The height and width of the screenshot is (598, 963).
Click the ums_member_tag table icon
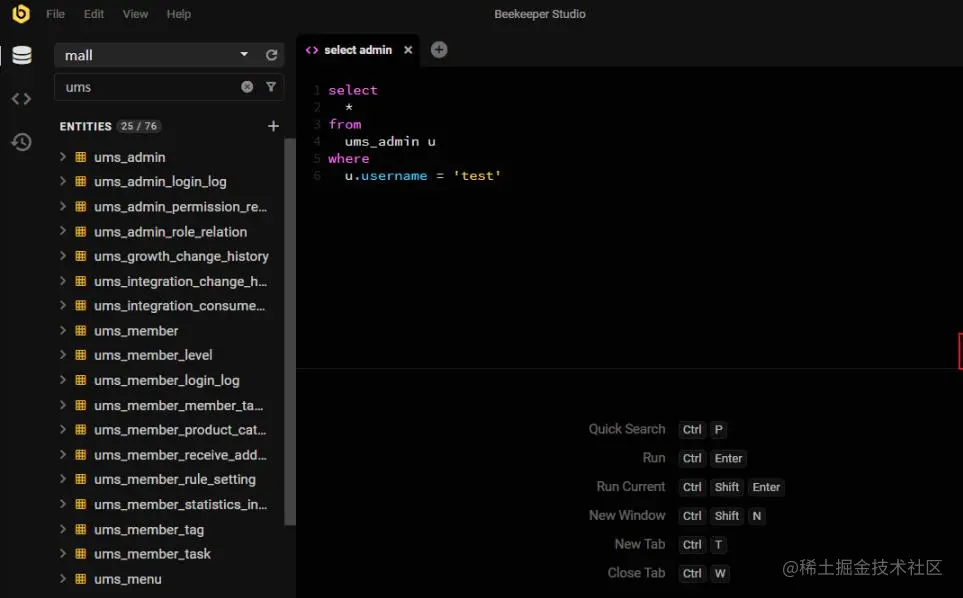tap(80, 529)
